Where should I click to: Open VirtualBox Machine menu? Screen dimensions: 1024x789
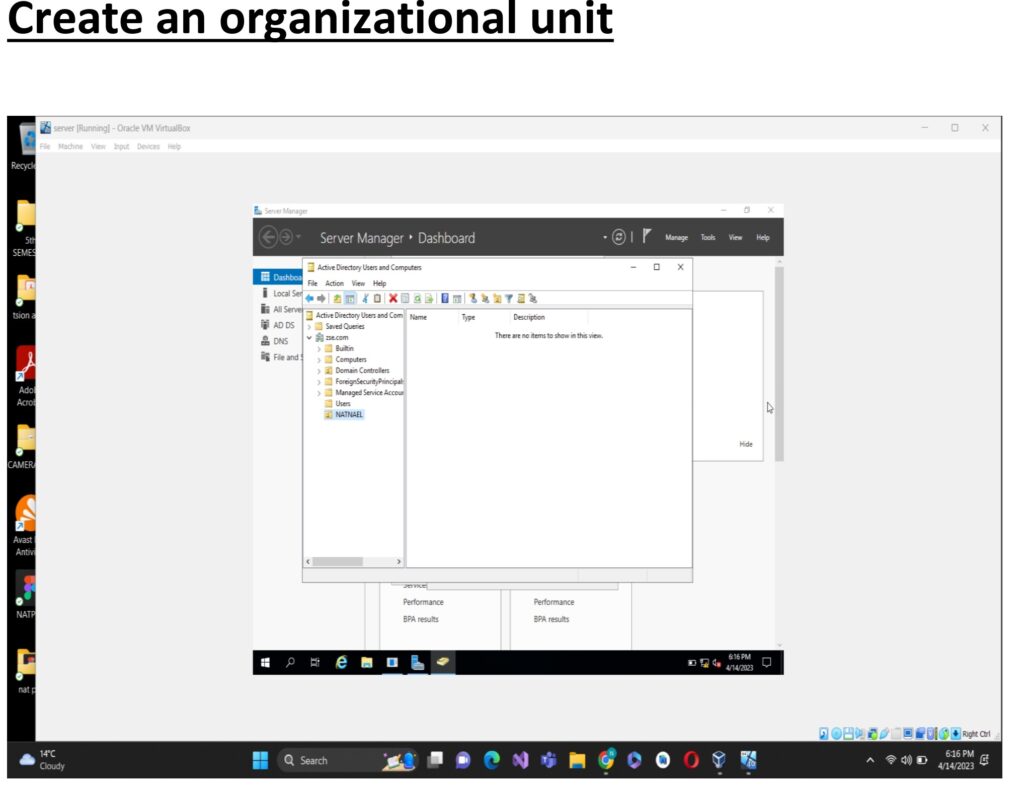(x=71, y=146)
